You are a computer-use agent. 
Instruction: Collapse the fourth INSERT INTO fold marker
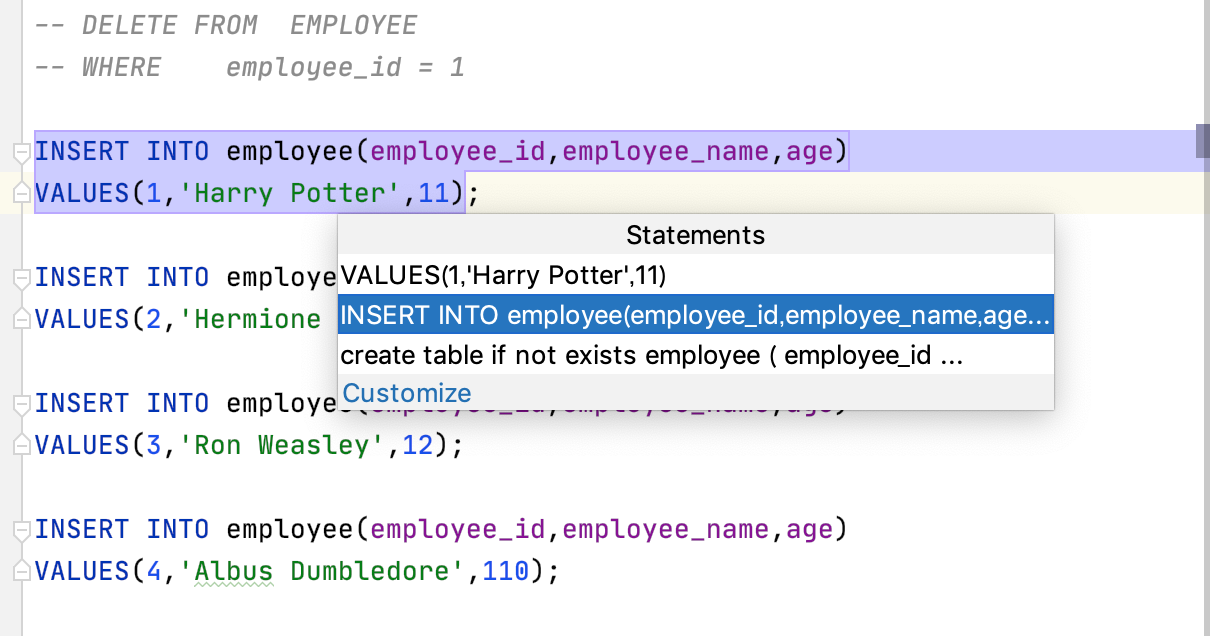21,530
